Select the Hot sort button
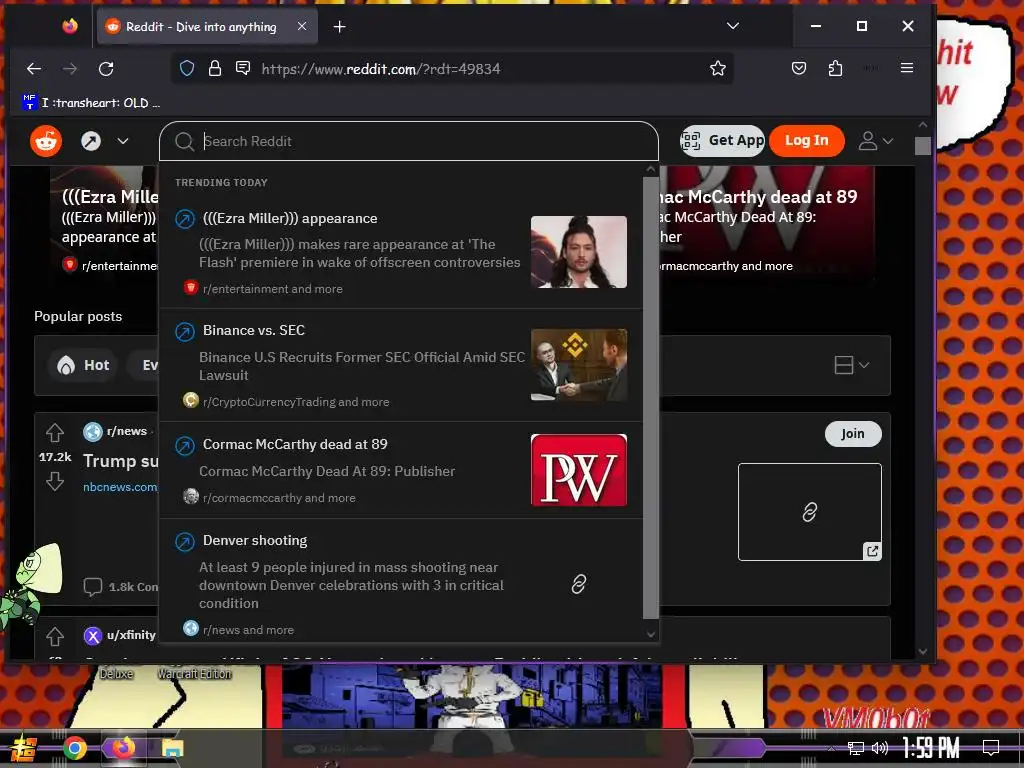This screenshot has height=768, width=1024. 83,365
